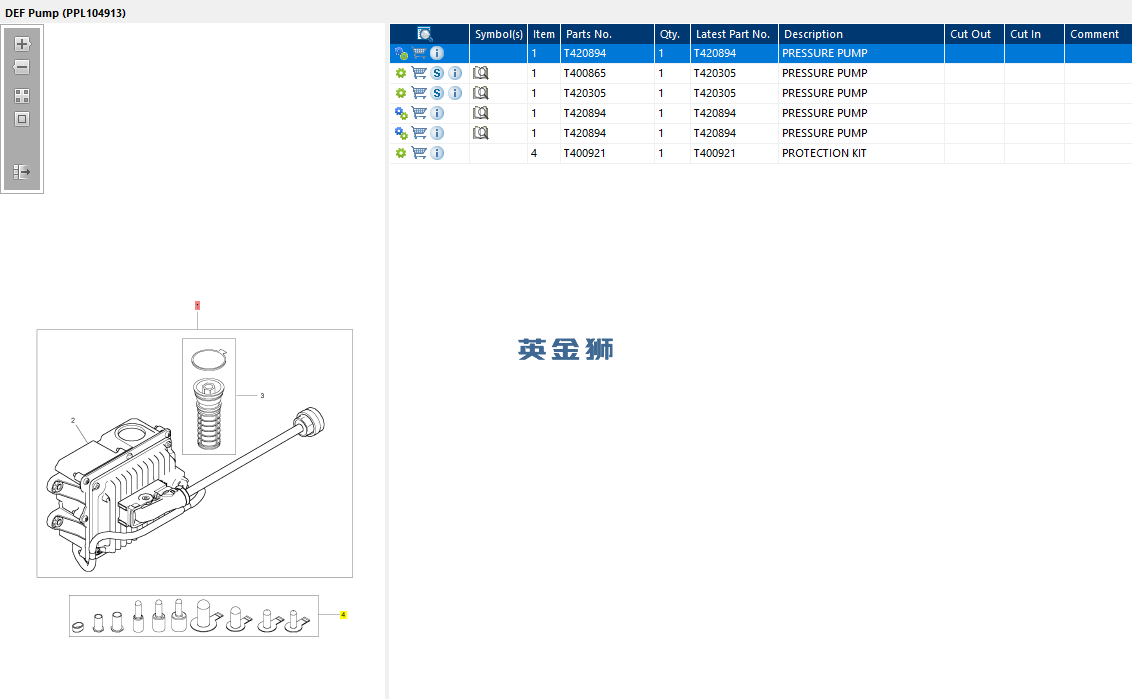Sort by the Qty. column header
The height and width of the screenshot is (699, 1132).
coord(672,34)
